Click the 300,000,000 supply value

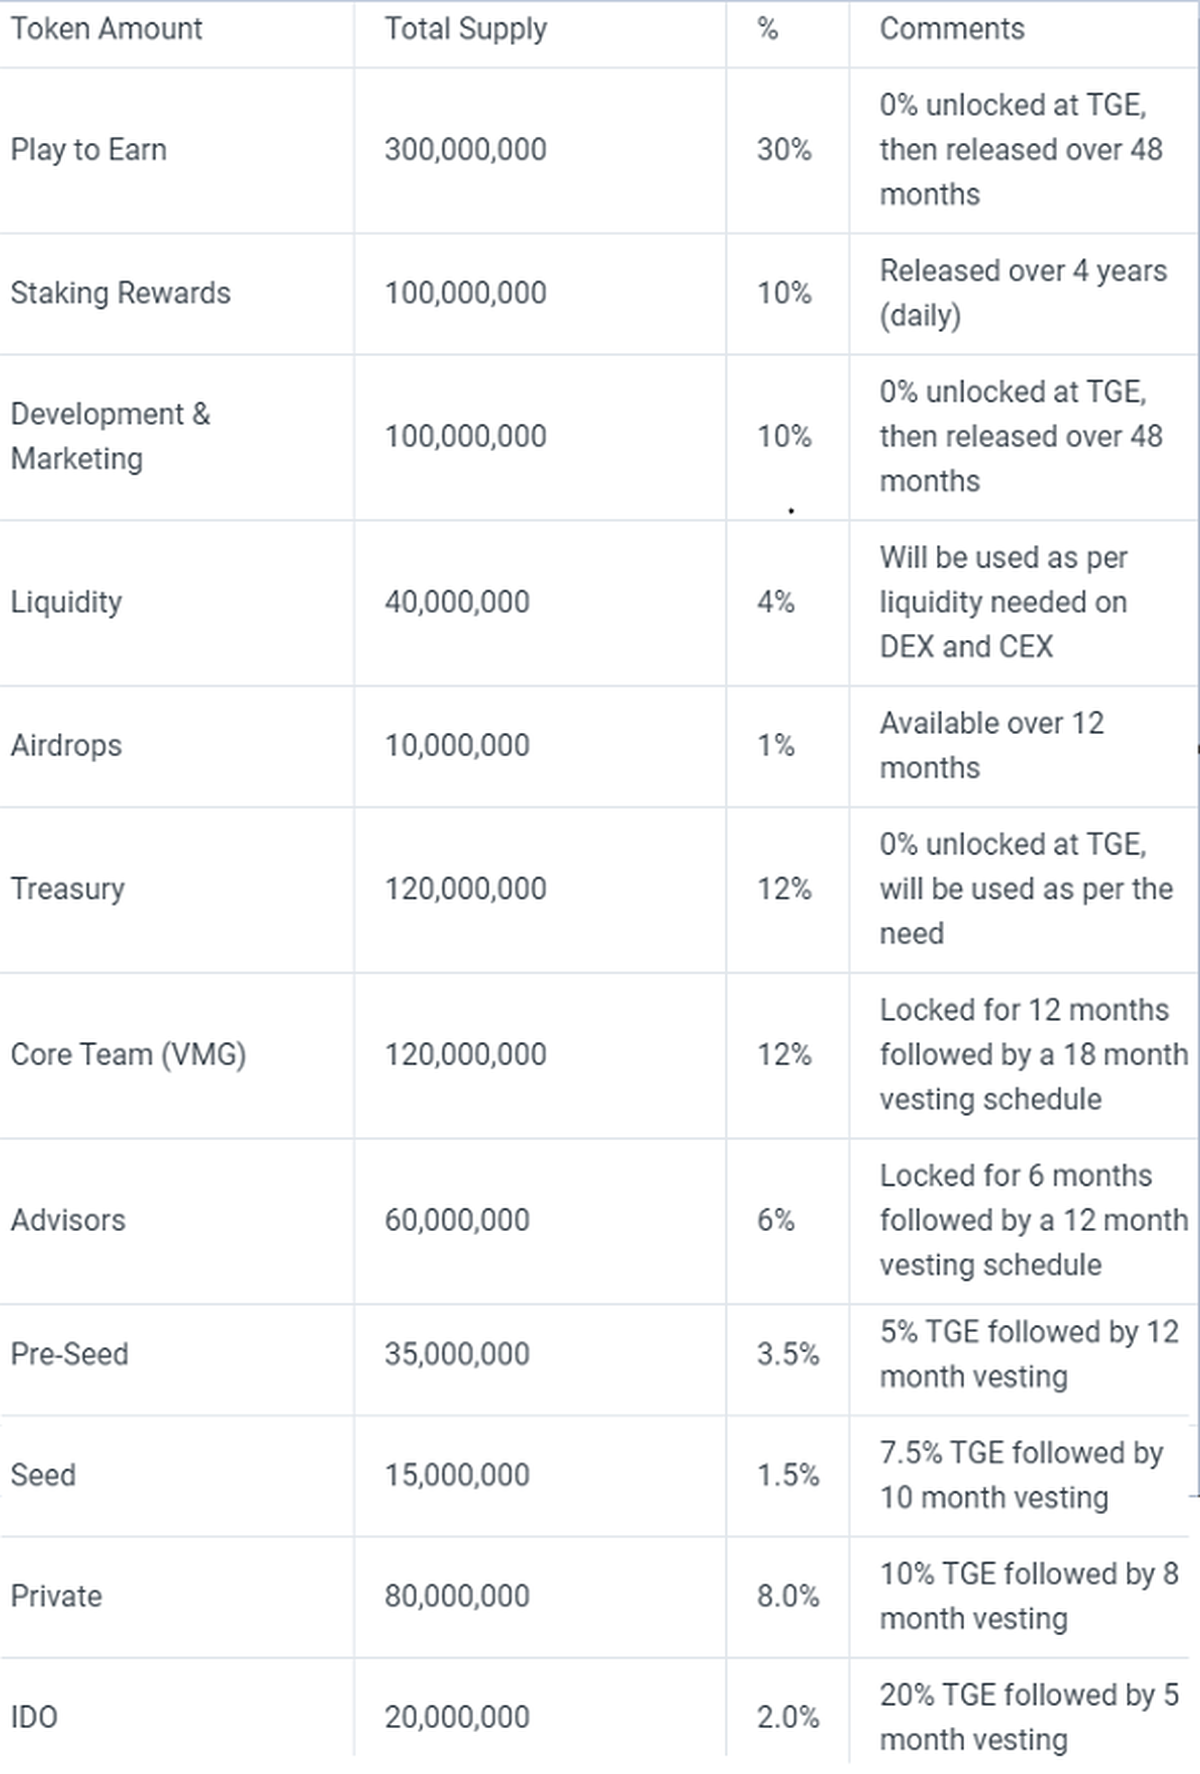coord(465,150)
